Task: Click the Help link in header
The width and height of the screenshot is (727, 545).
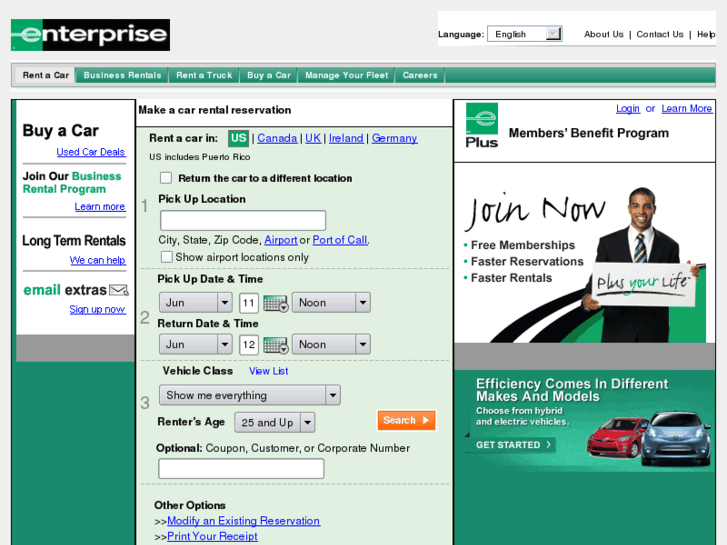Action: 706,34
